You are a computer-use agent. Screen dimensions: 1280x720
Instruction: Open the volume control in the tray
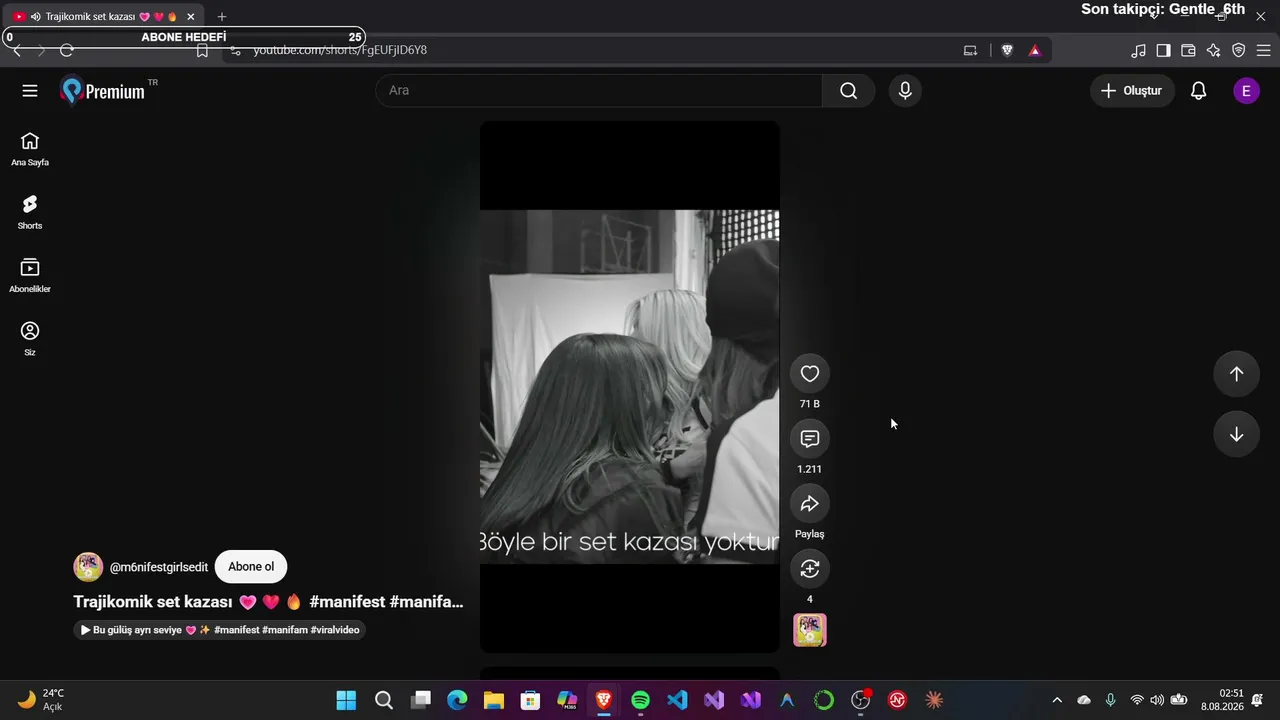[x=1157, y=700]
